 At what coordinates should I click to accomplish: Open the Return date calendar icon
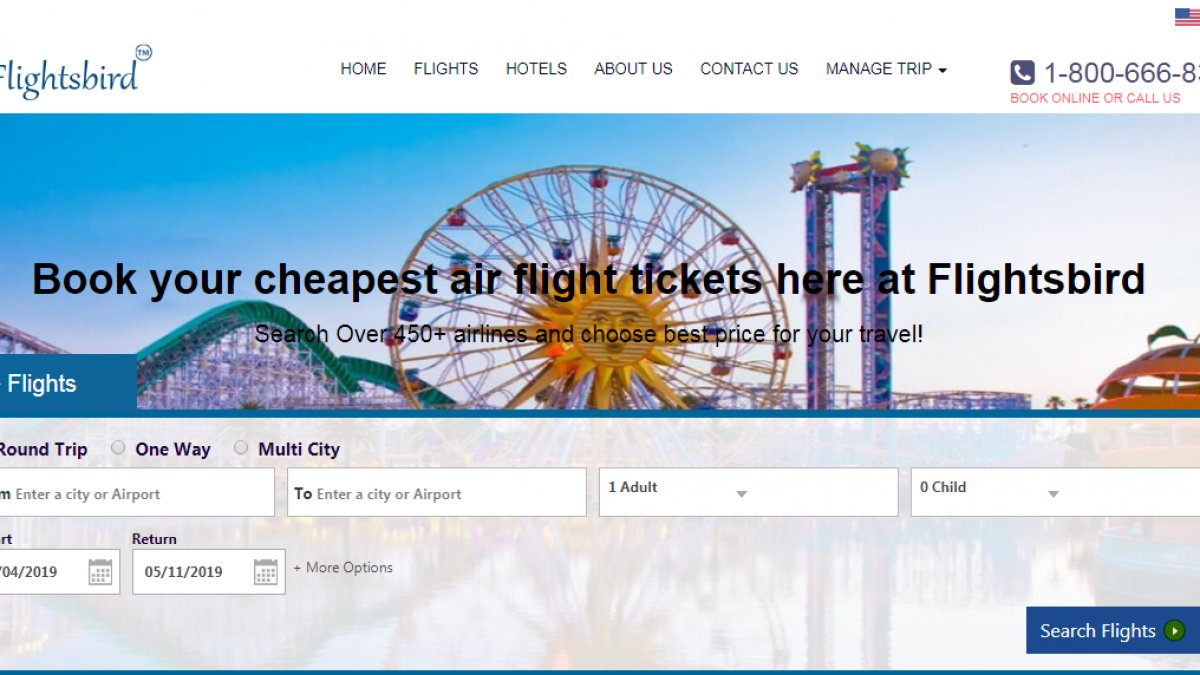coord(265,572)
